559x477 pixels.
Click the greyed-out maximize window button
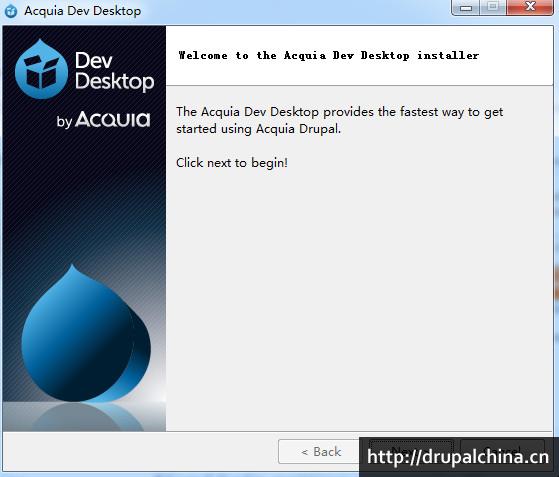pyautogui.click(x=493, y=7)
